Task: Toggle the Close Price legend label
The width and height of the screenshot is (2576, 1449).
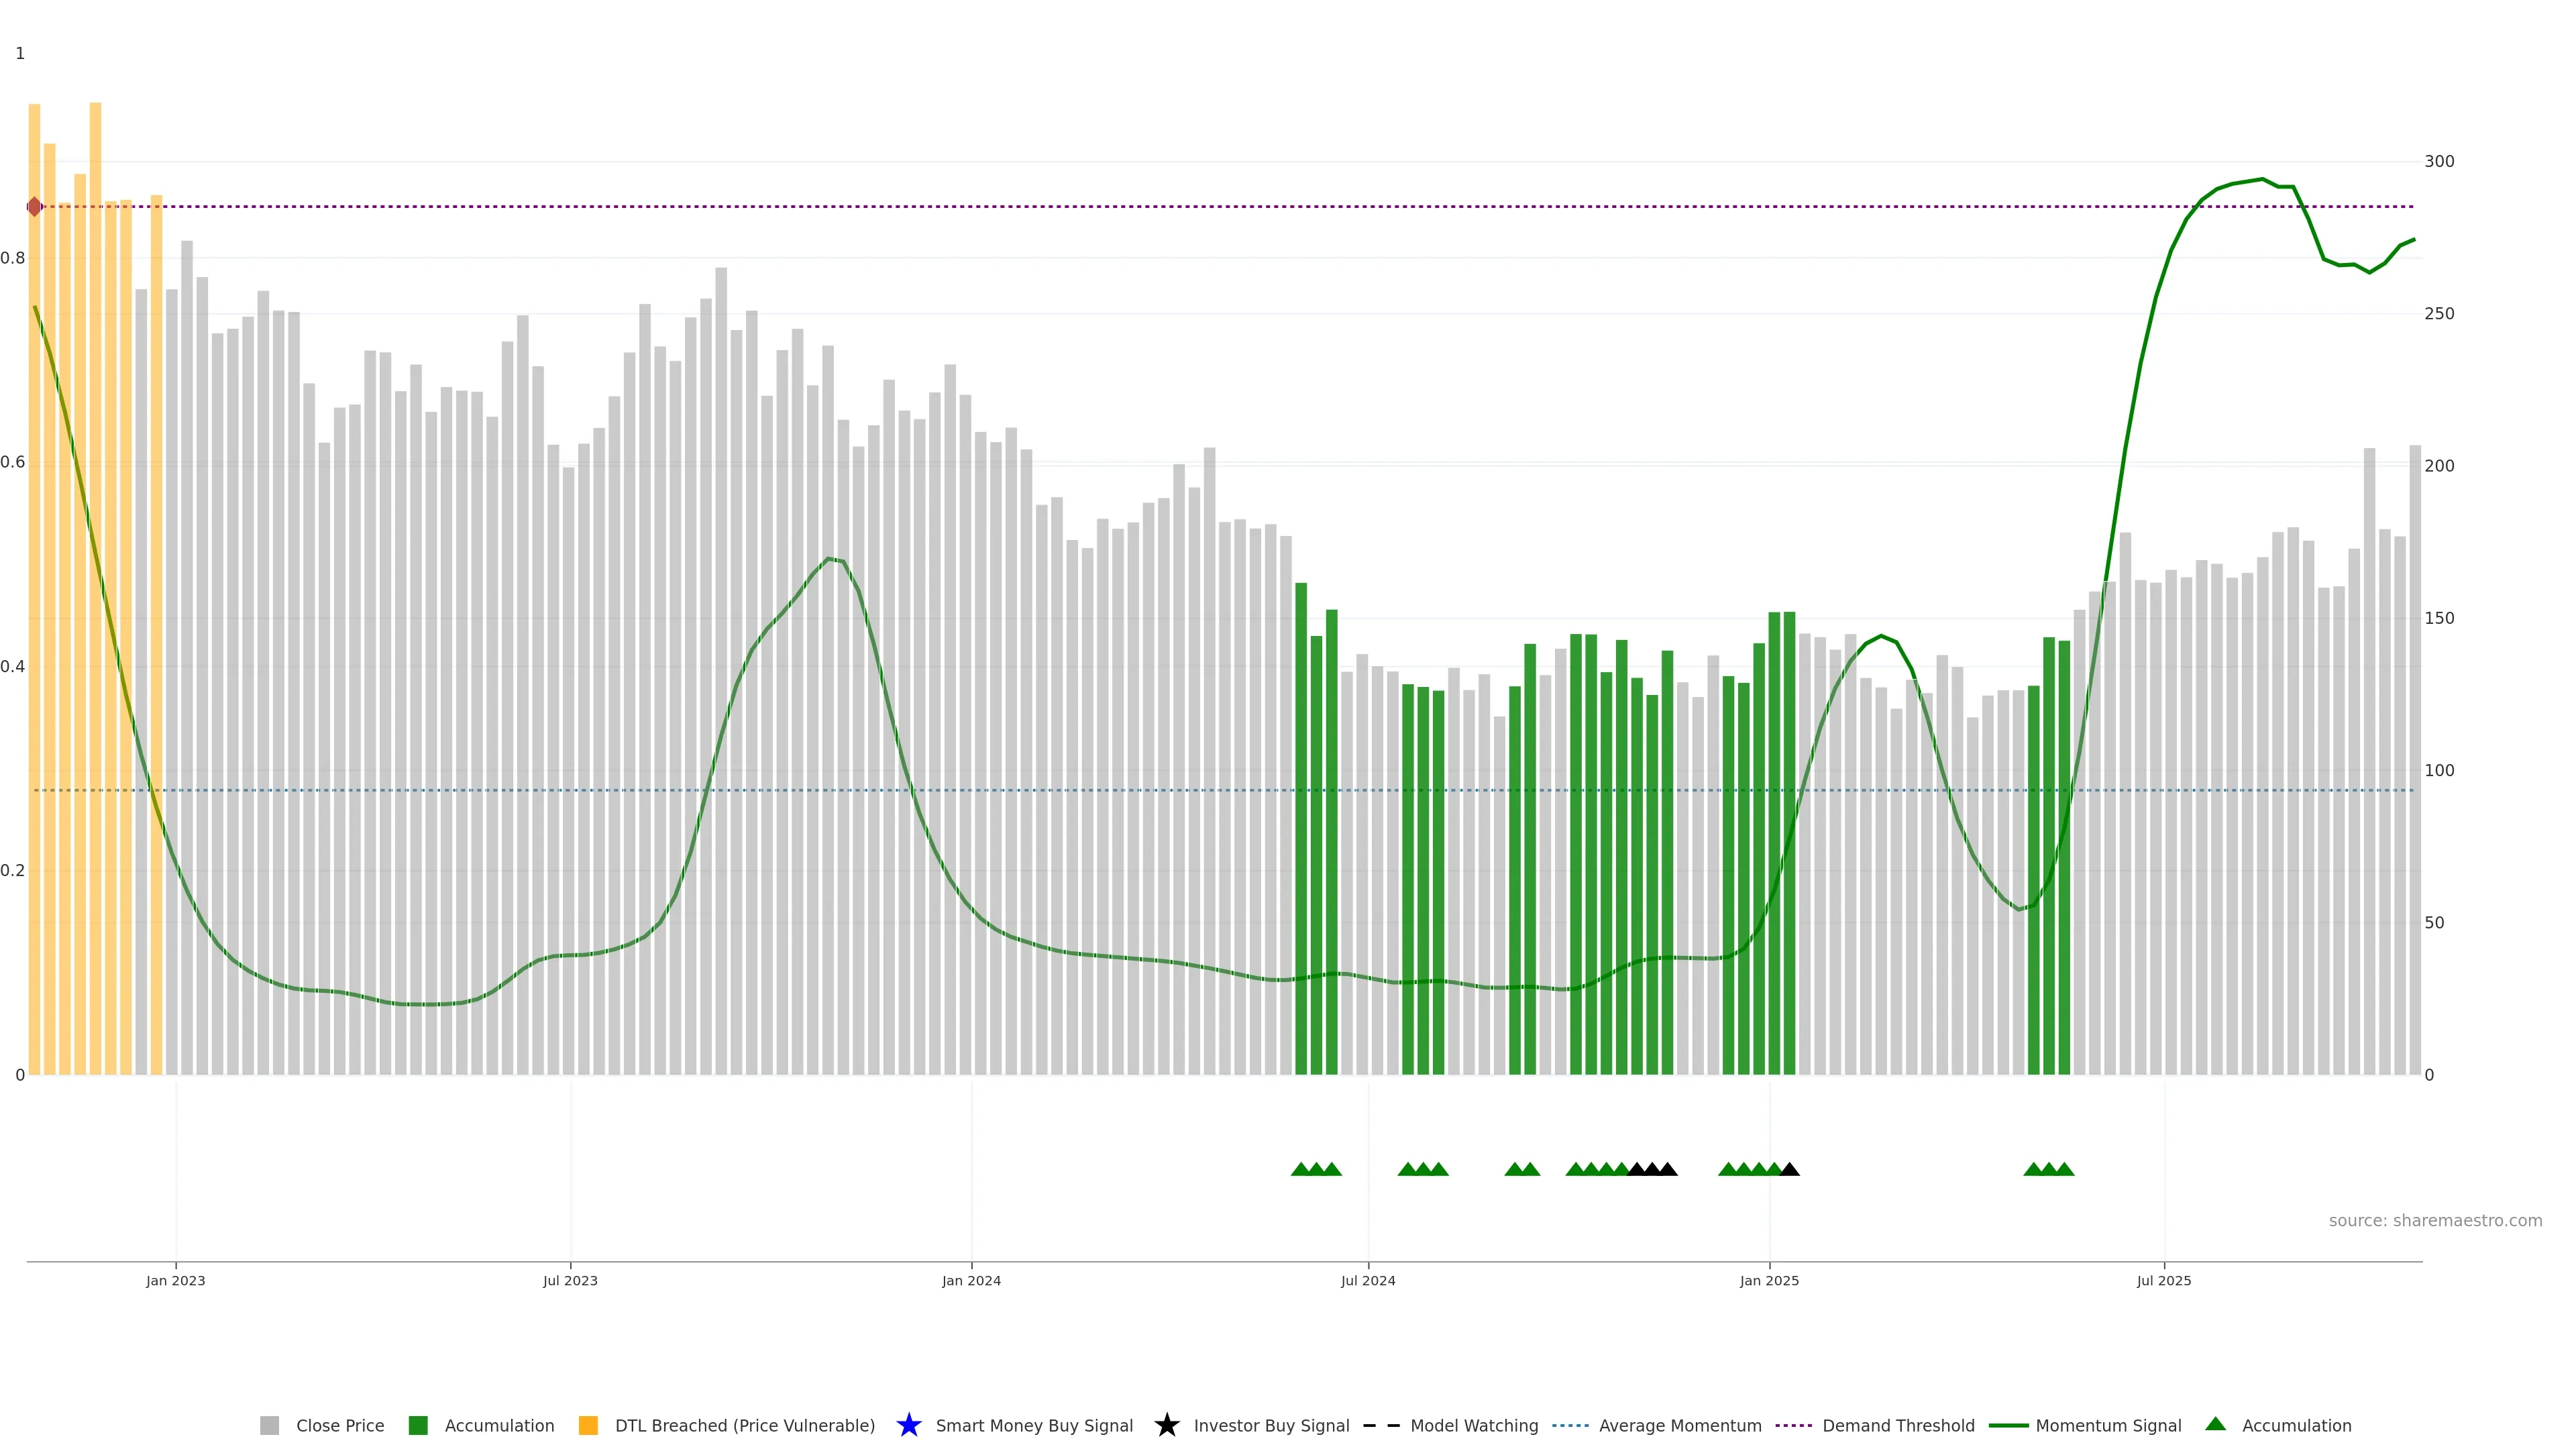Action: pos(340,1425)
